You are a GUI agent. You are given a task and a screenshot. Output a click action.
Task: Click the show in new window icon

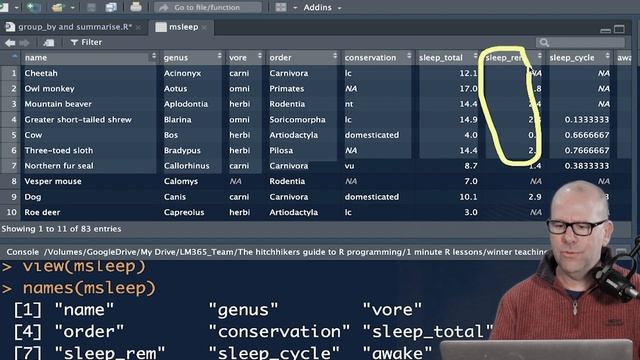pyautogui.click(x=49, y=42)
